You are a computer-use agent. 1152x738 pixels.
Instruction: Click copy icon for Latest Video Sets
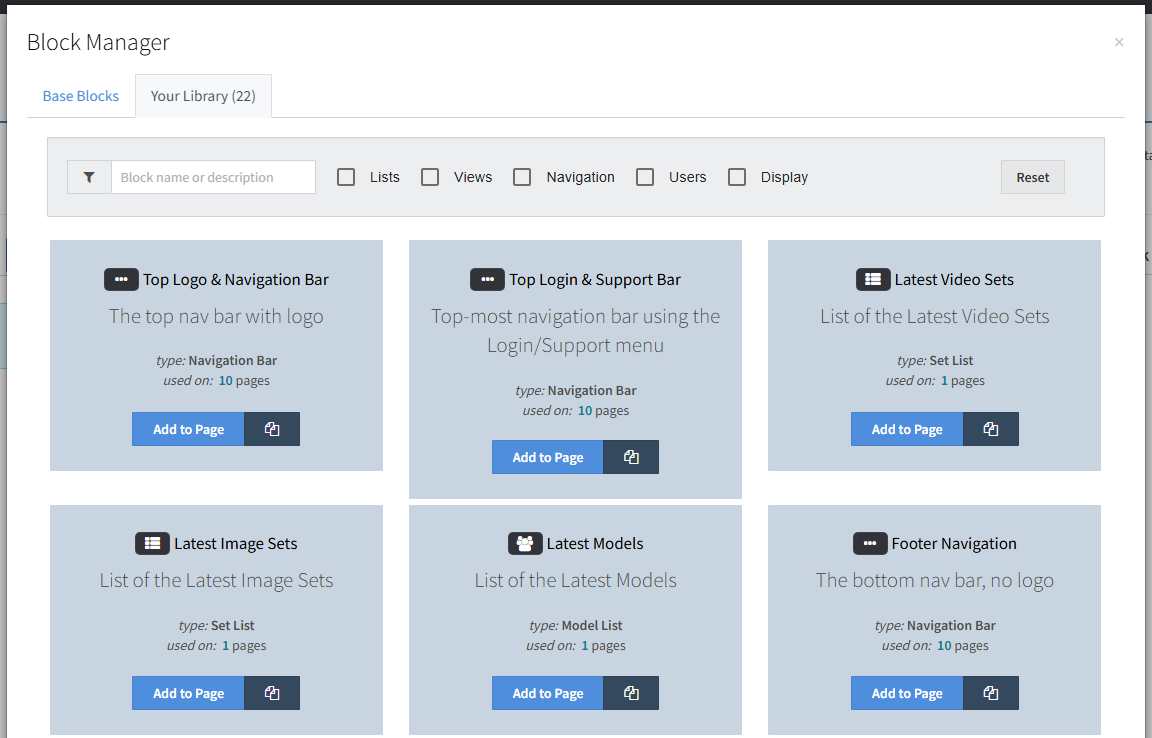tap(990, 429)
